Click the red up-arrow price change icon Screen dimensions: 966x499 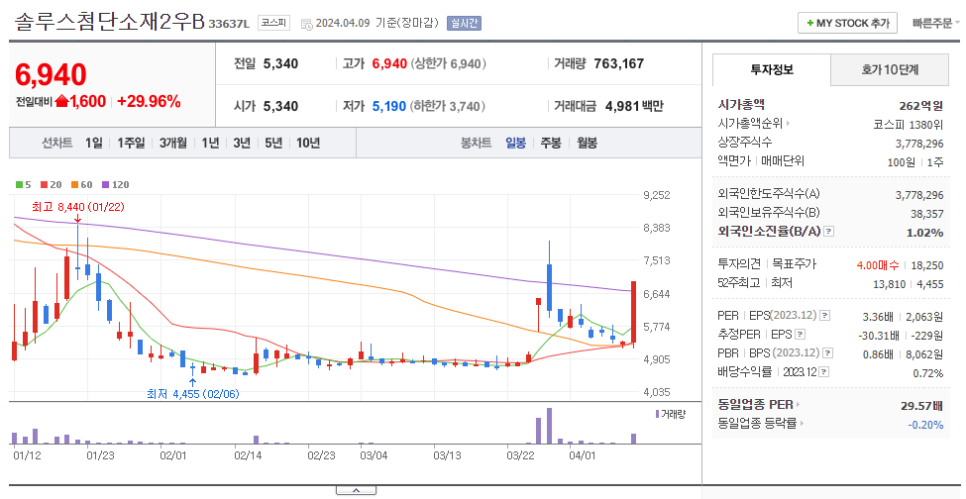(x=62, y=102)
